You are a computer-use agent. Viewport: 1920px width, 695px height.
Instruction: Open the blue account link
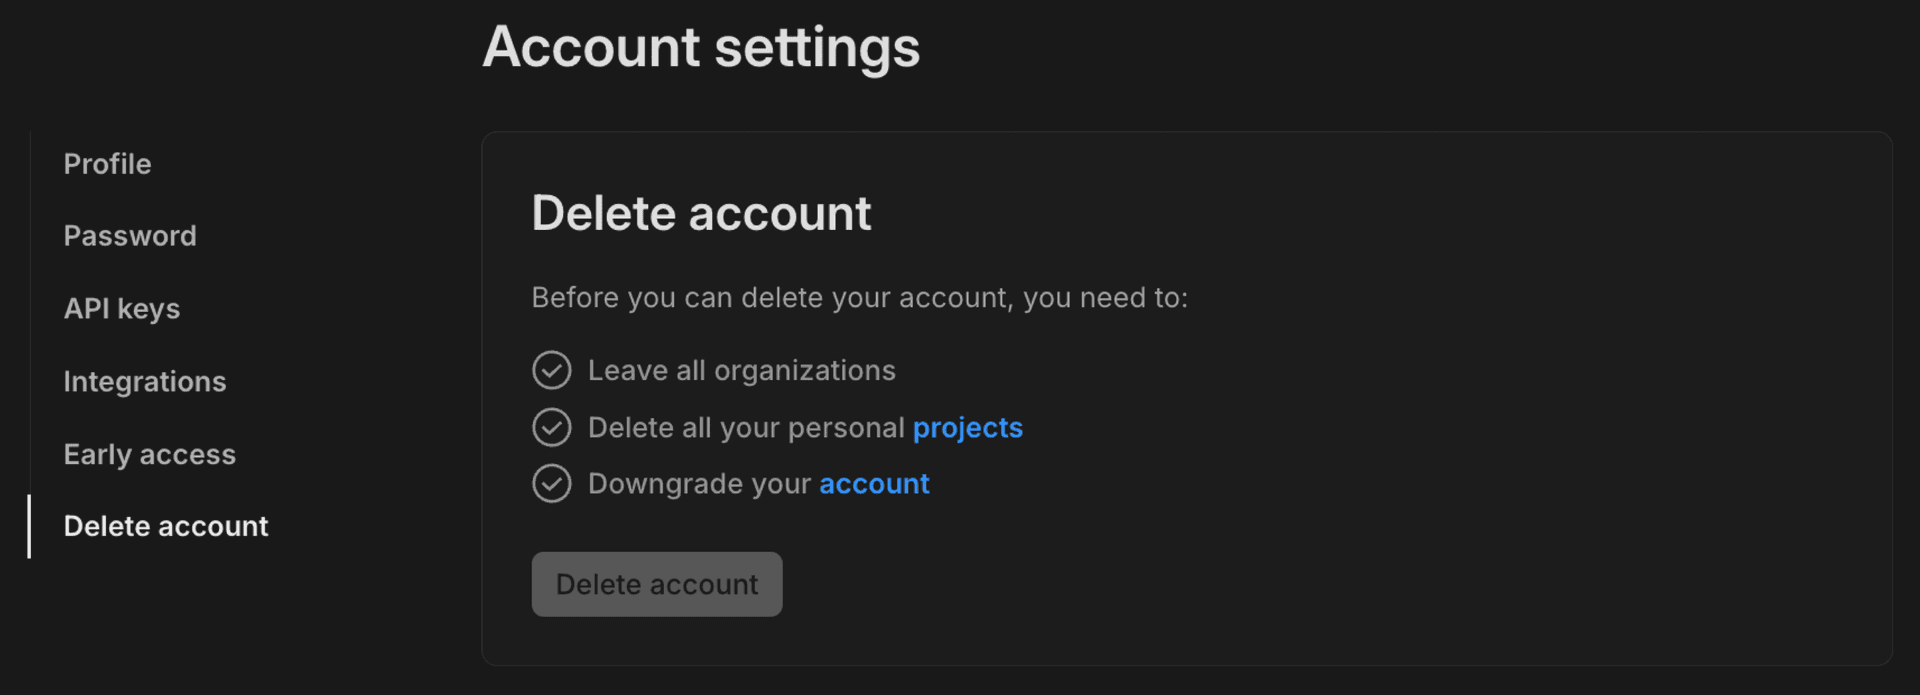tap(874, 484)
